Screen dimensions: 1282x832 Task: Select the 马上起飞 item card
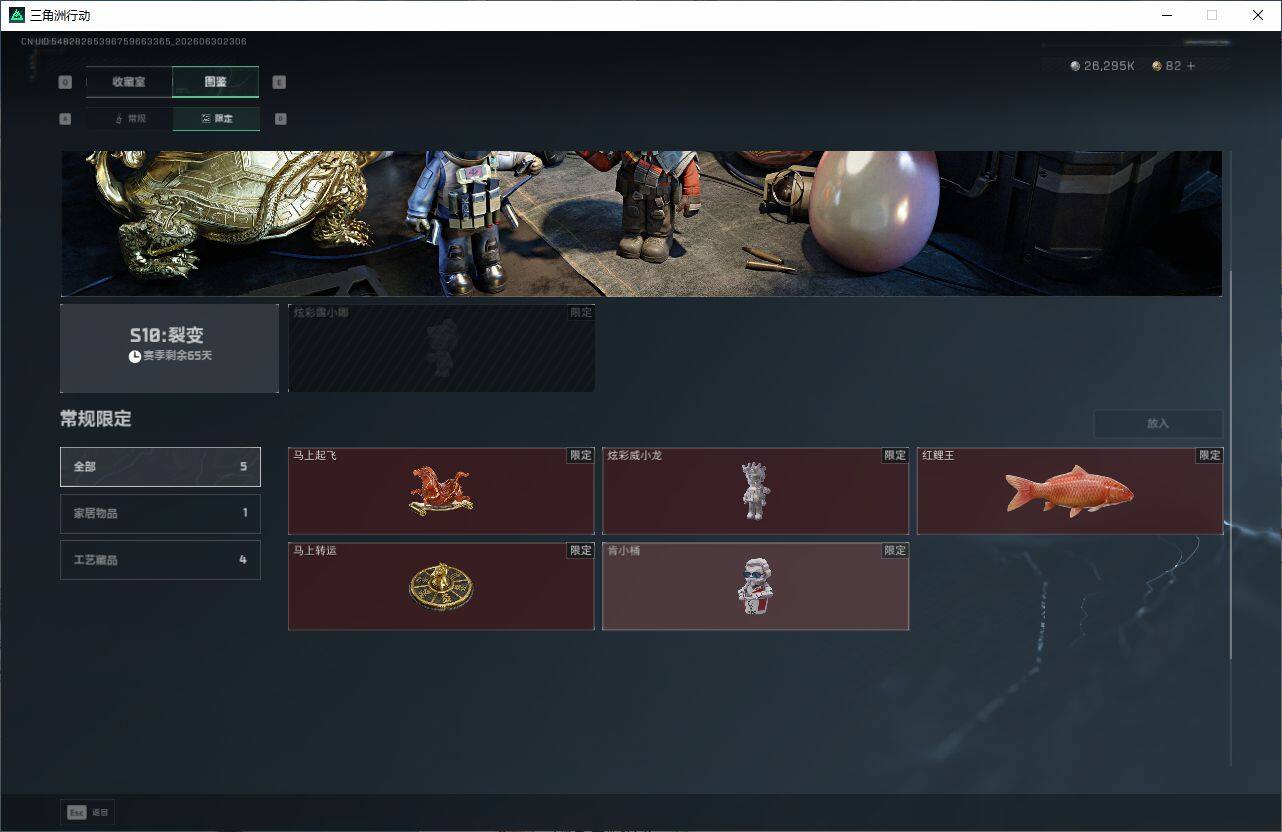click(441, 491)
